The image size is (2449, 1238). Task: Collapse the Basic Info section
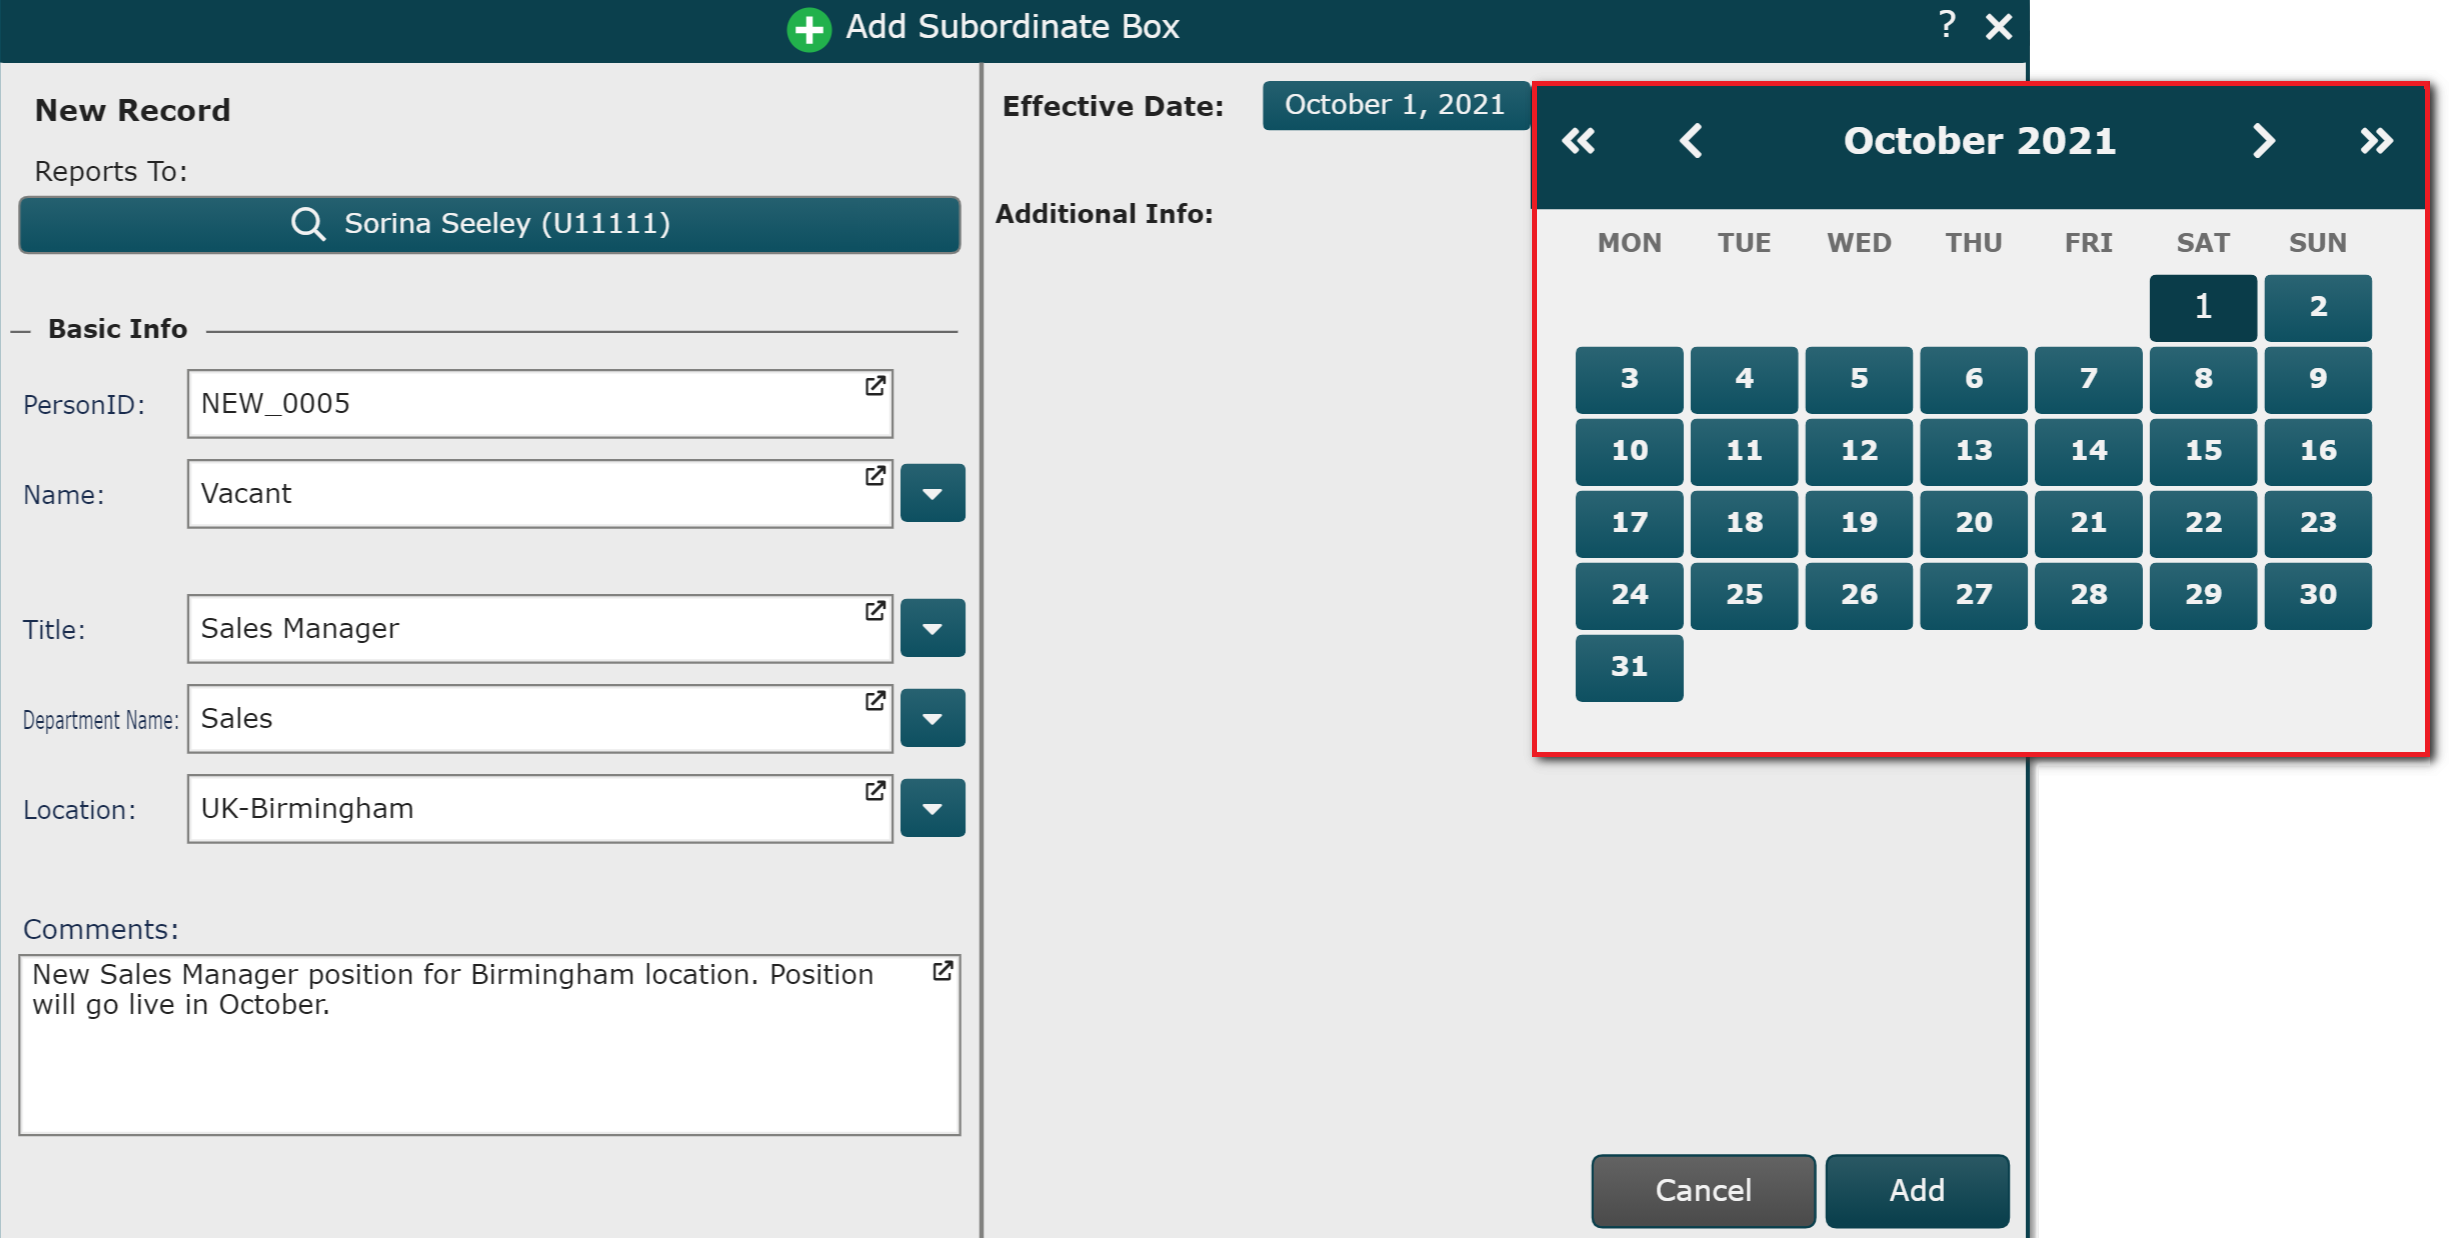tap(21, 331)
